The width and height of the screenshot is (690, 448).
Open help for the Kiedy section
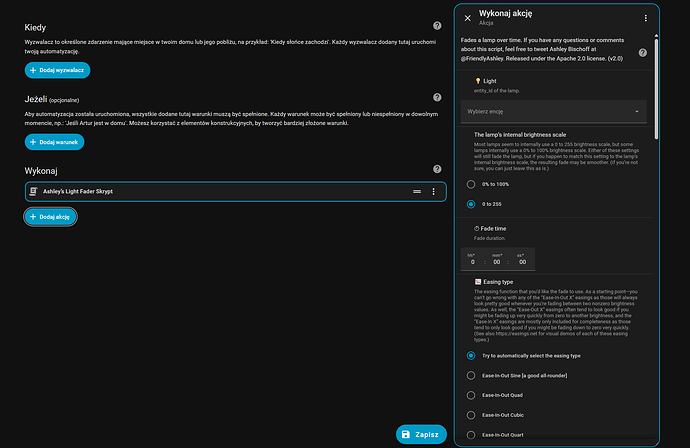click(437, 26)
